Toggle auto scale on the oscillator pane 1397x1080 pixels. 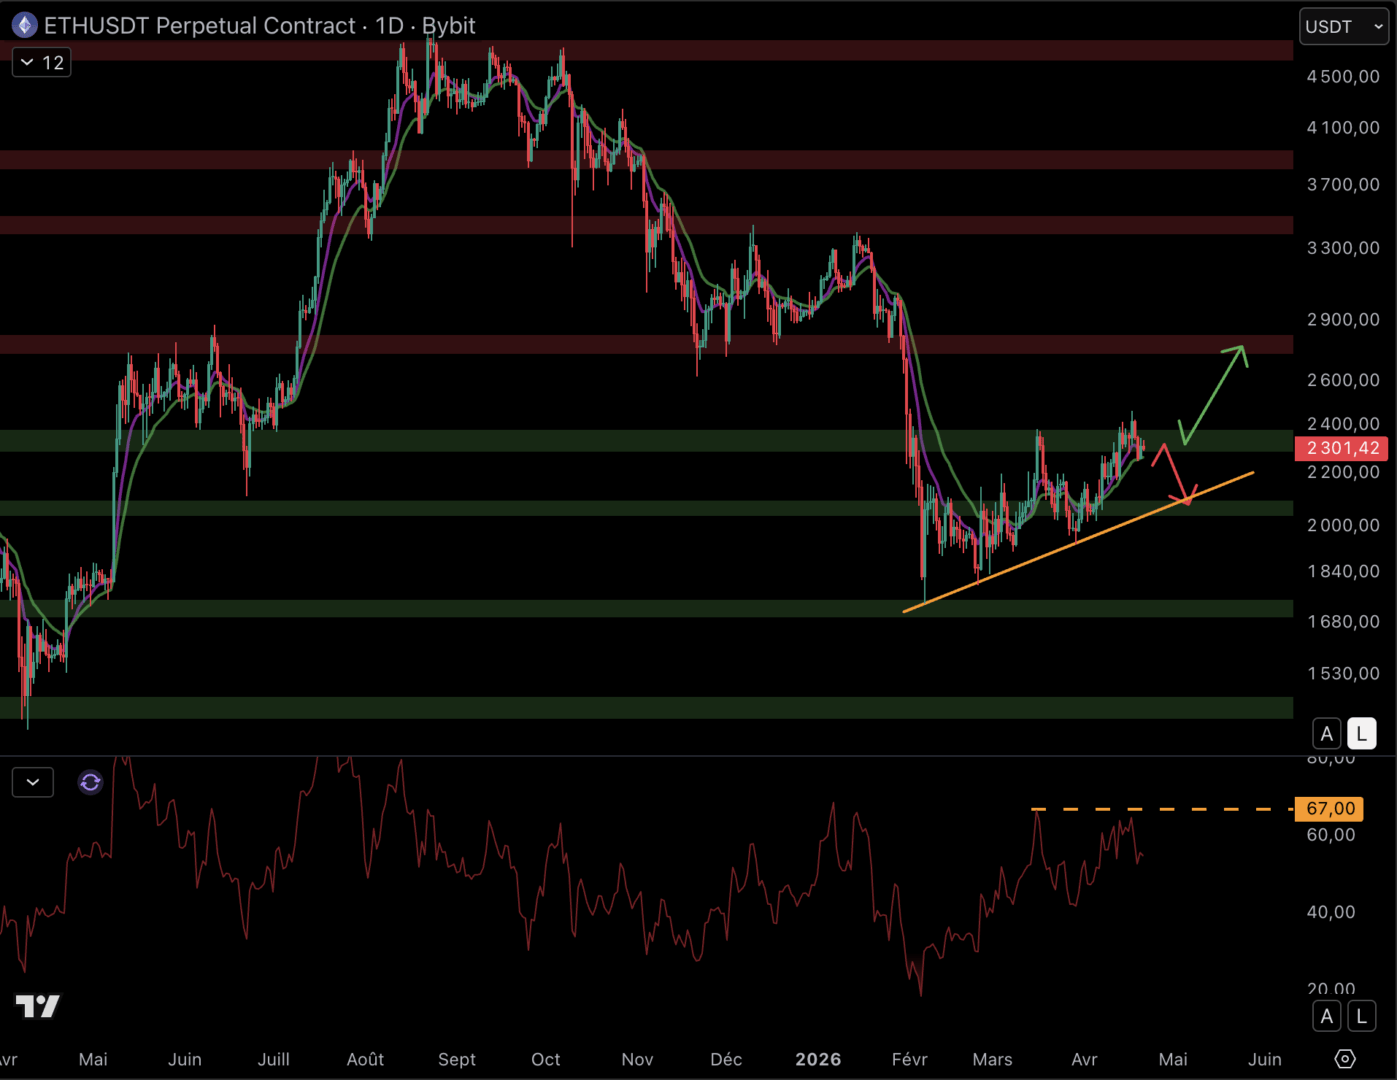pos(1326,1016)
